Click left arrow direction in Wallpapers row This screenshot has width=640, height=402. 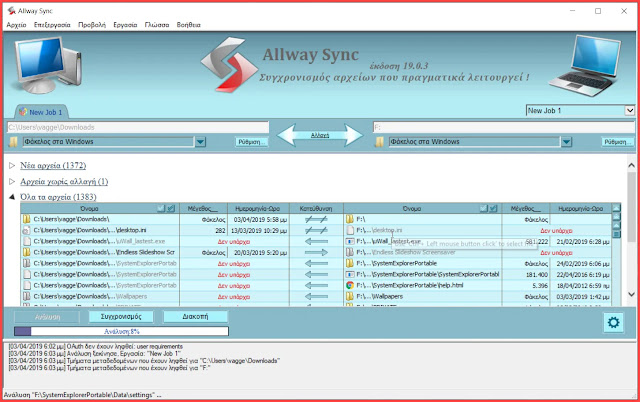(x=316, y=296)
